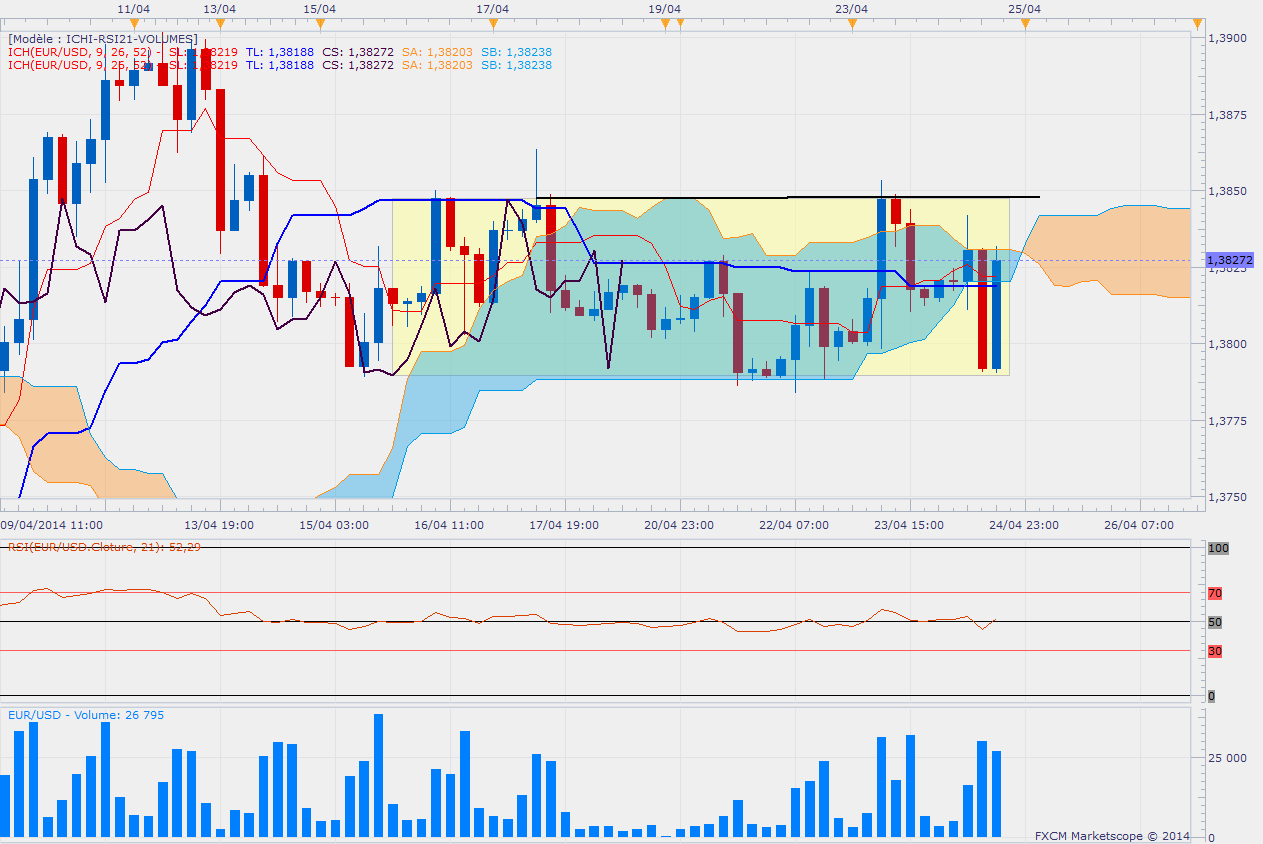Click the orange marker under 11/04
The width and height of the screenshot is (1263, 844).
point(134,23)
